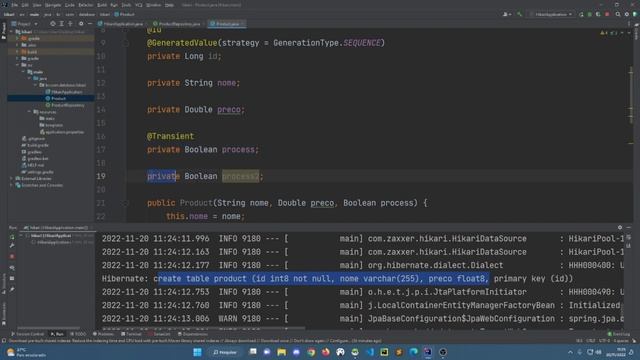Viewport: 640px width, 360px height.
Task: Open File Explorer from taskbar
Action: click(x=282, y=352)
